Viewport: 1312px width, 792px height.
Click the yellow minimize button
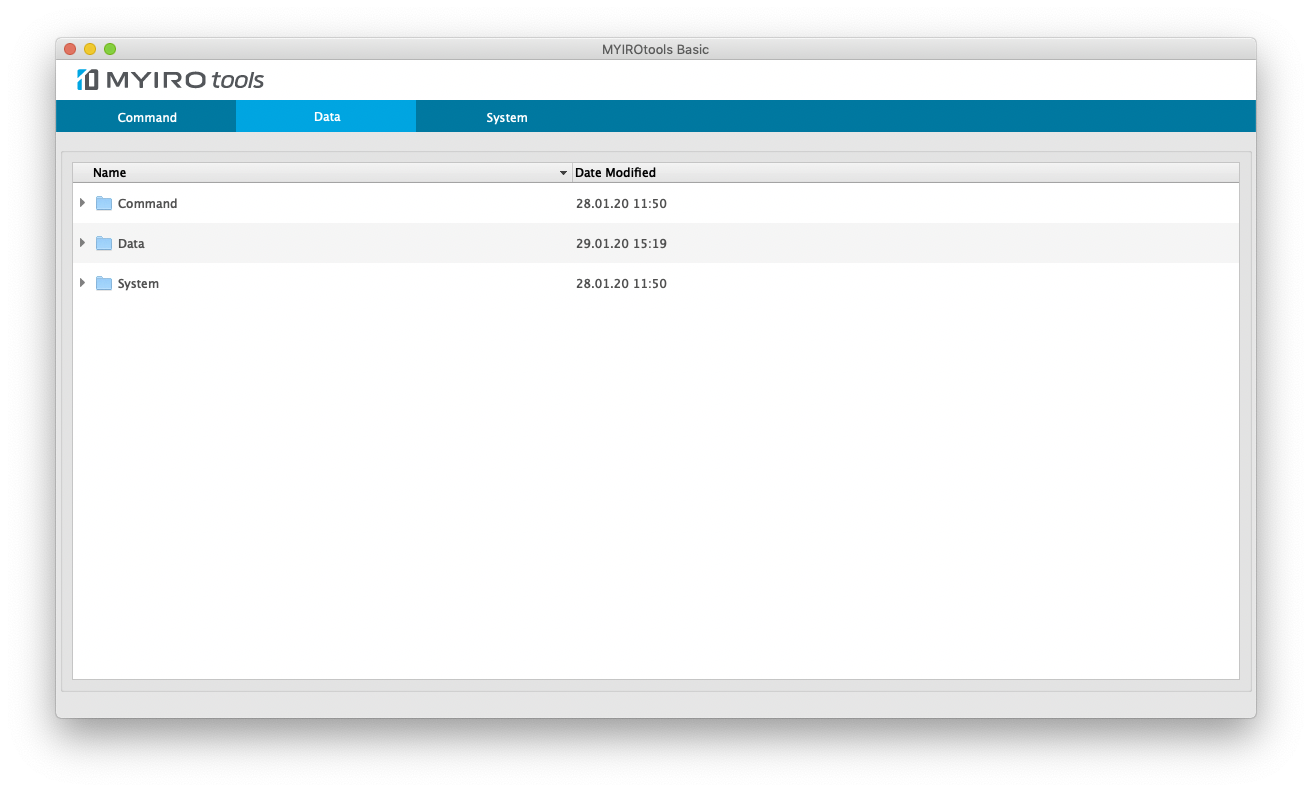(90, 47)
